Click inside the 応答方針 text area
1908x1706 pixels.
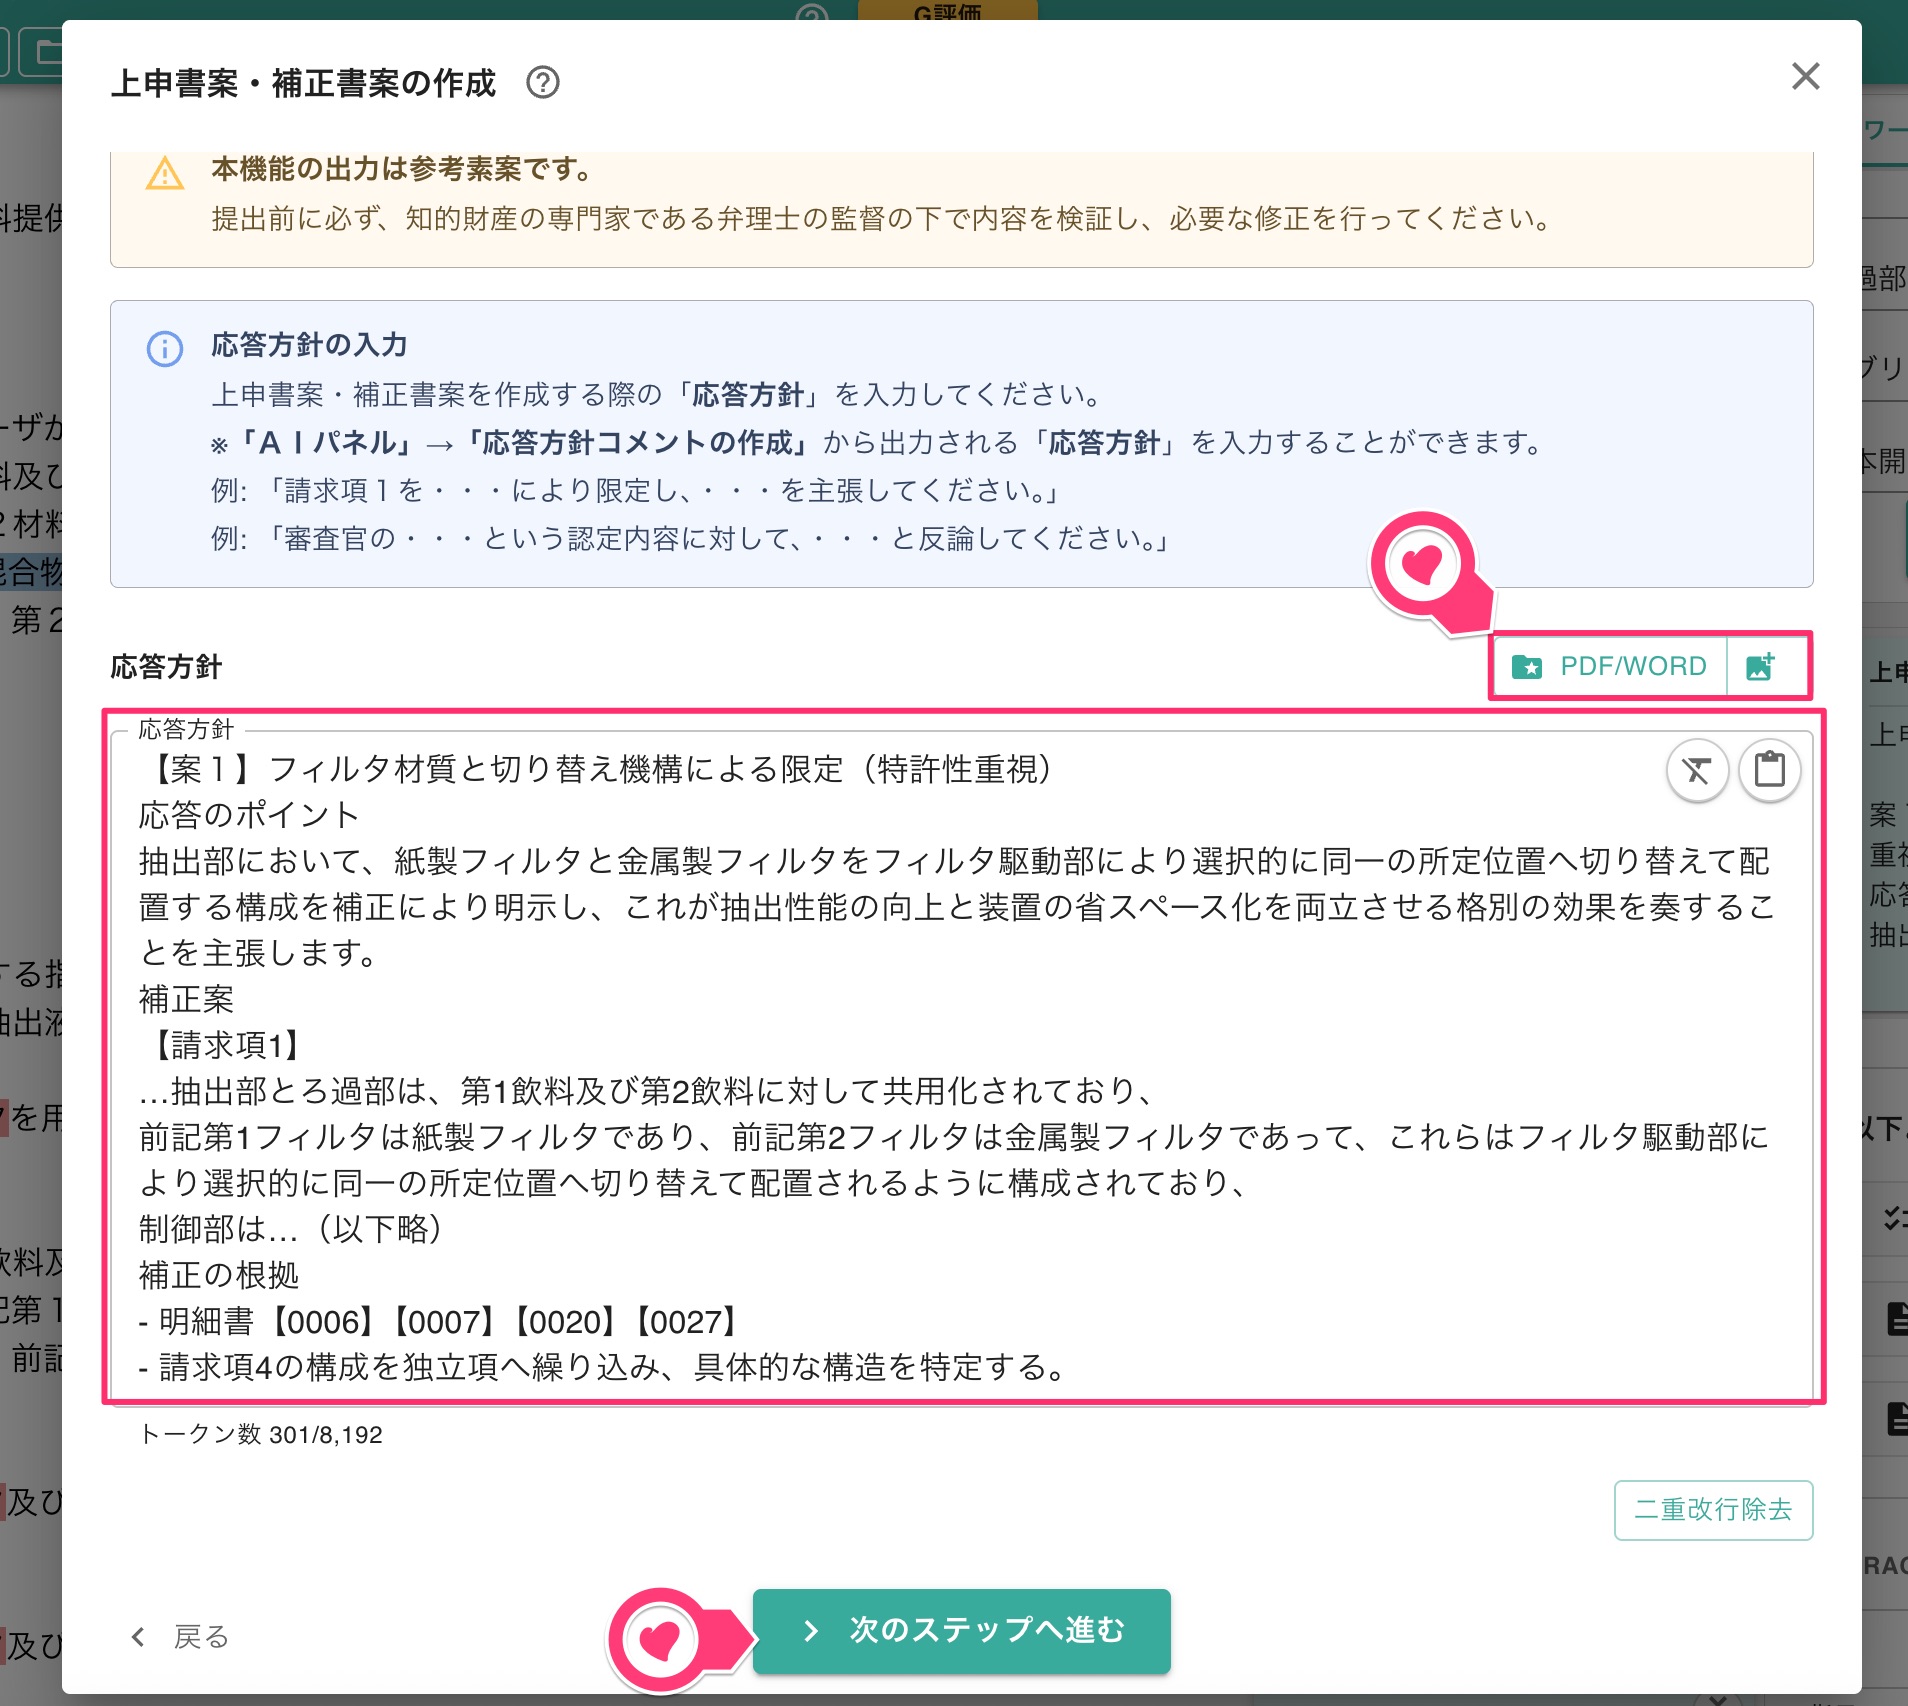coord(964,1067)
